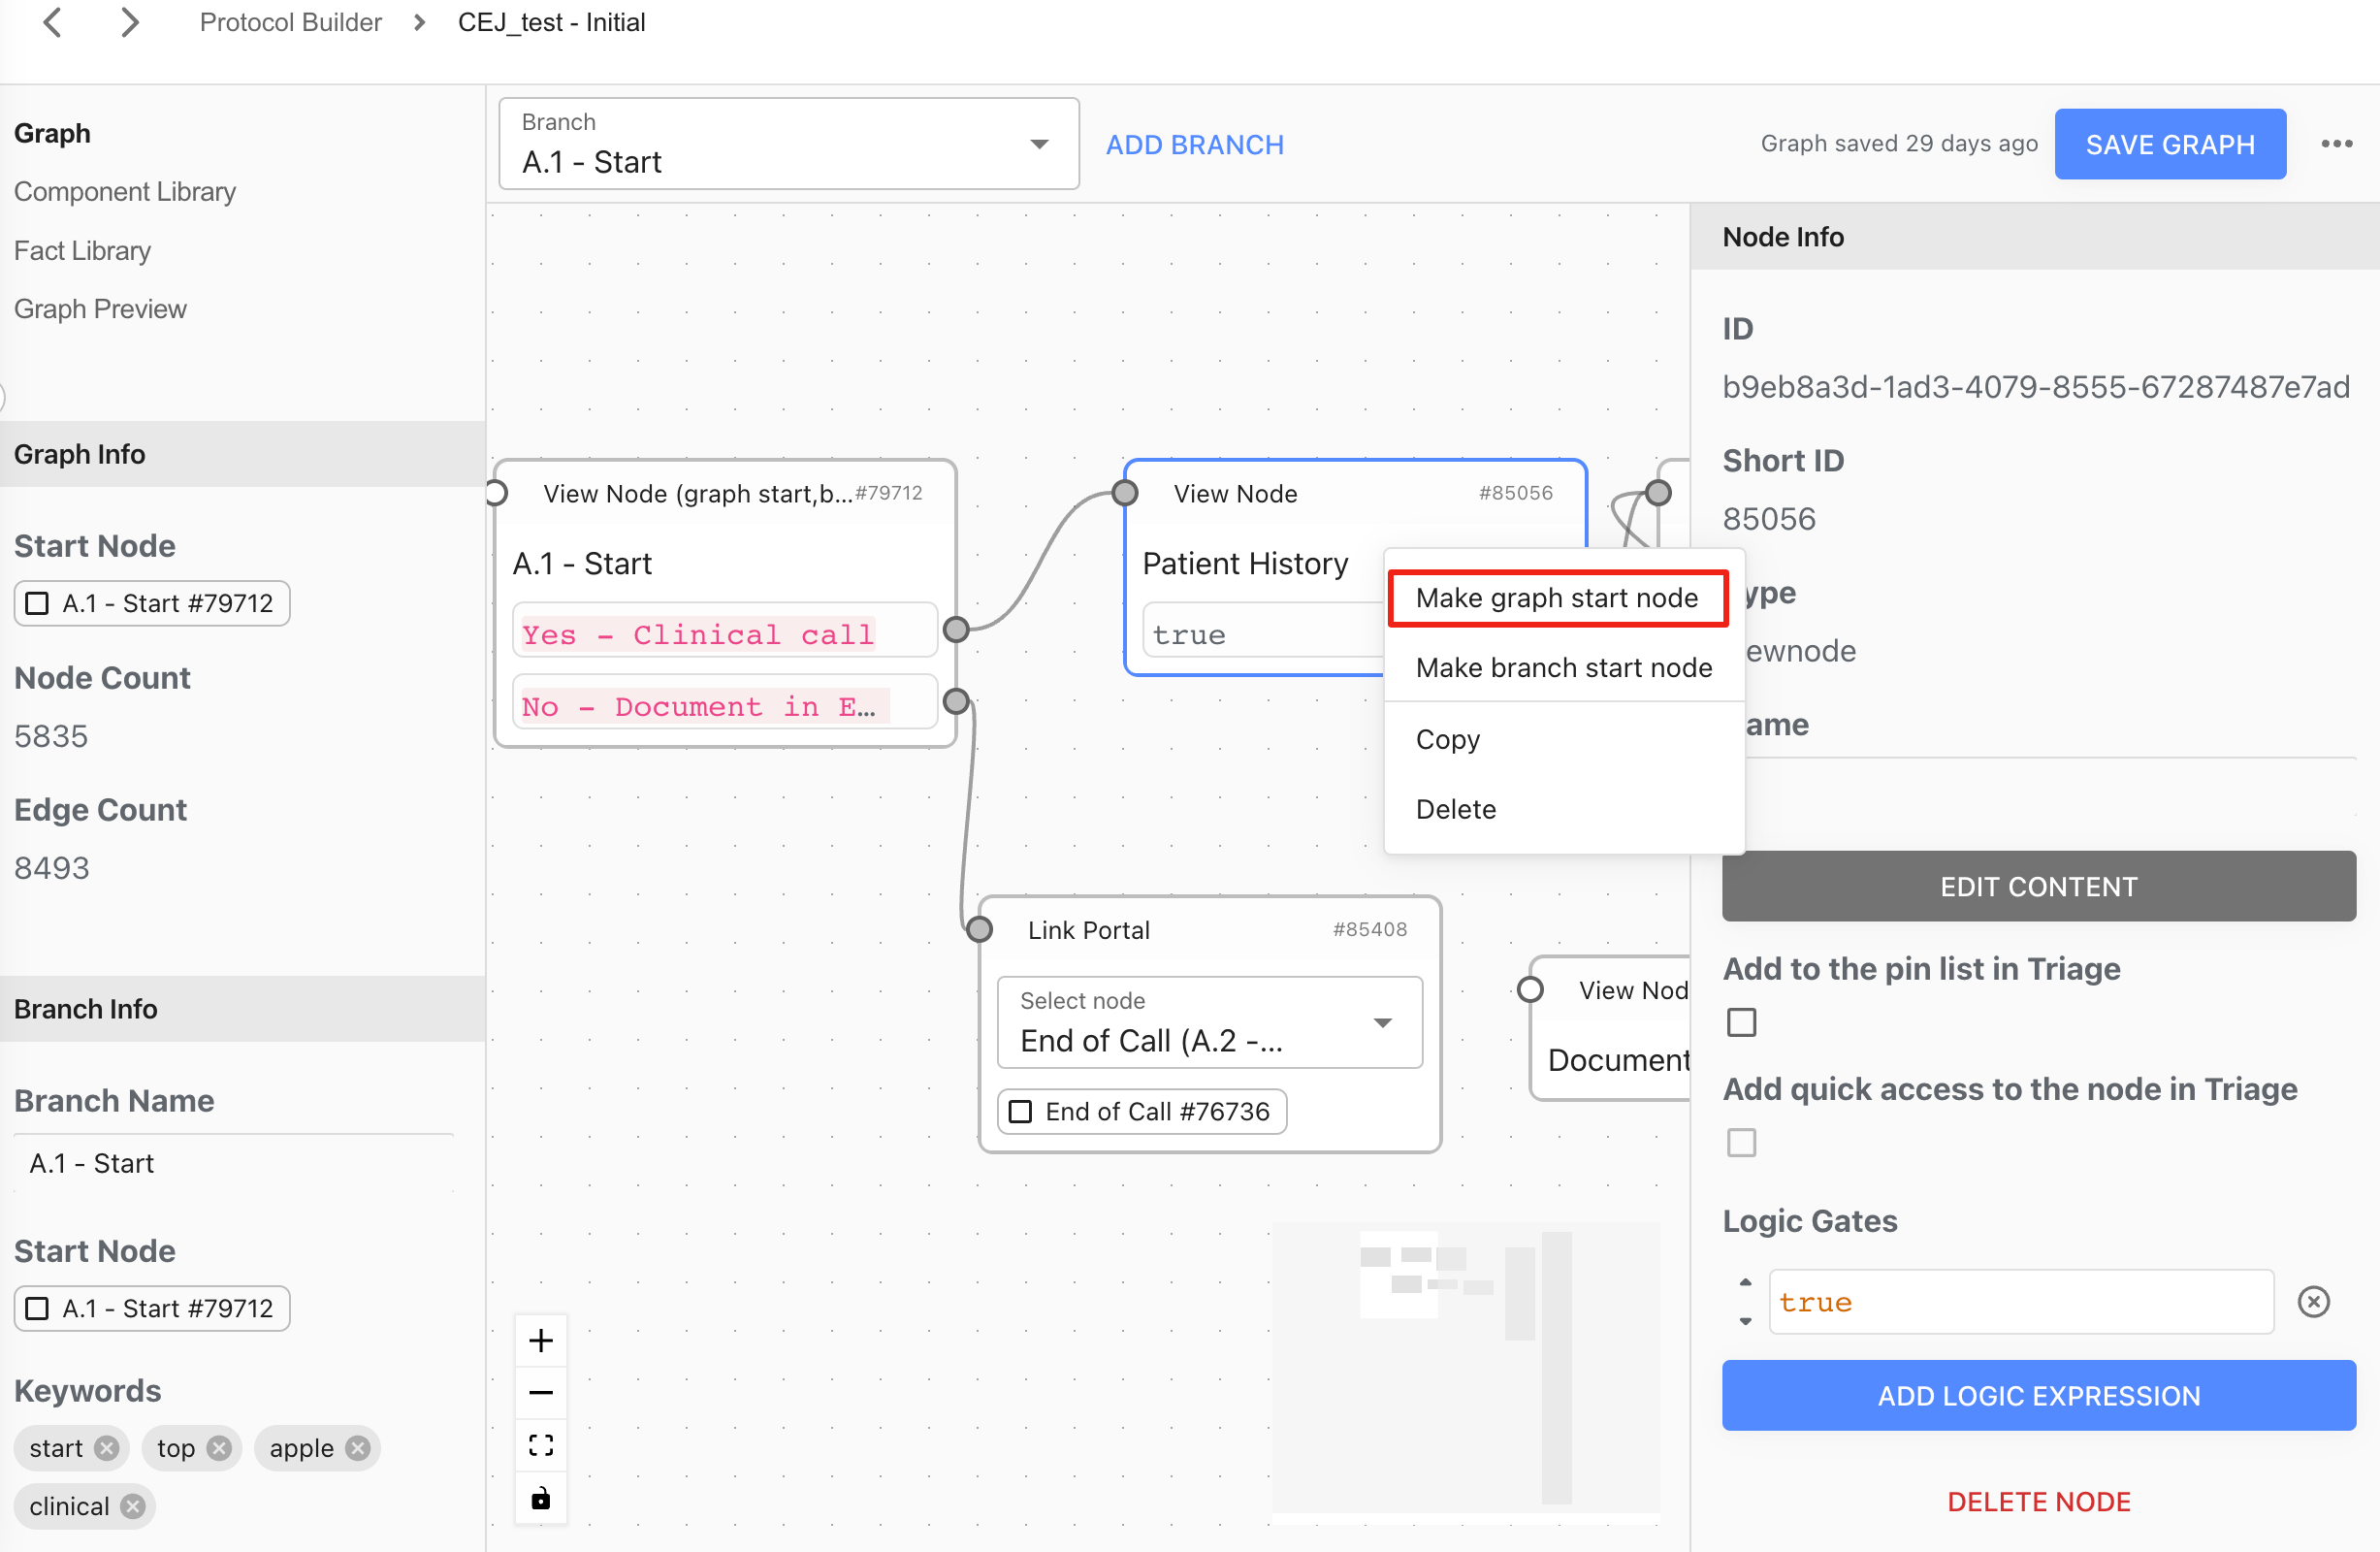Click the zoom in plus icon
2380x1552 pixels.
[x=541, y=1340]
